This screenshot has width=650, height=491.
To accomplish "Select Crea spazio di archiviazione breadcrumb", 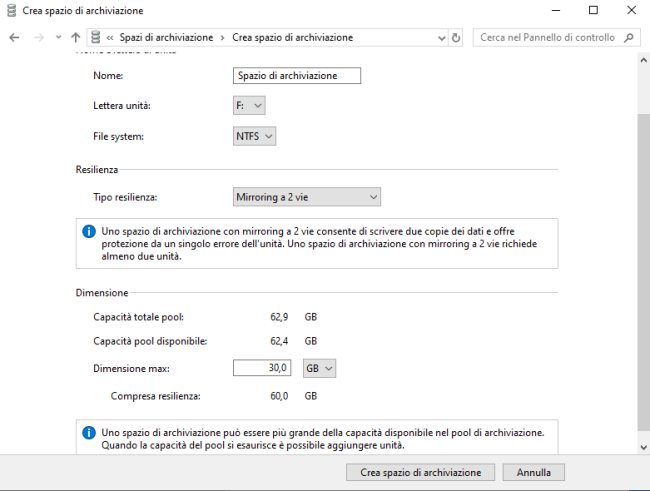I will [292, 37].
